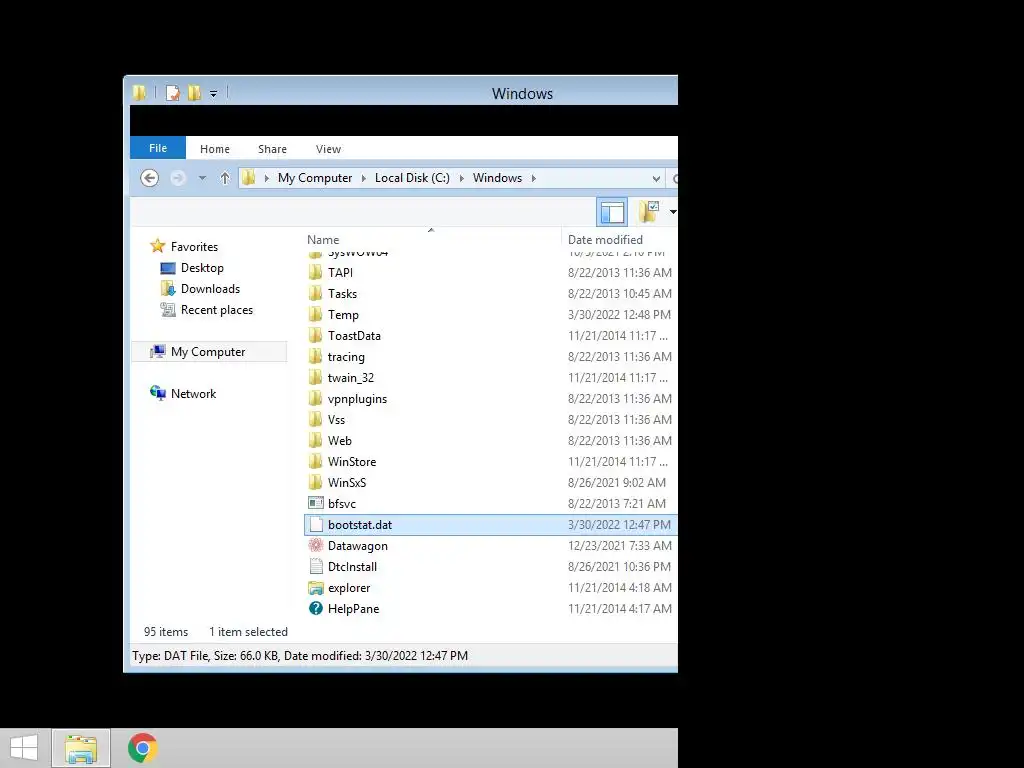Expand address bar history dropdown
1024x768 pixels.
click(656, 178)
